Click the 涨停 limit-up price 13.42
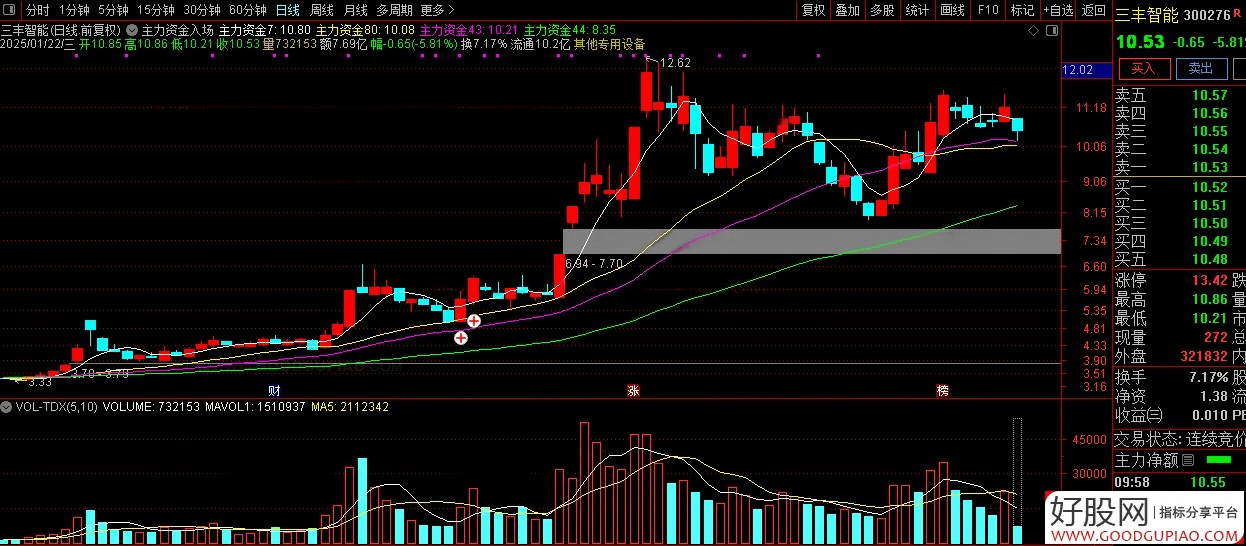Image resolution: width=1246 pixels, height=546 pixels. point(1209,280)
